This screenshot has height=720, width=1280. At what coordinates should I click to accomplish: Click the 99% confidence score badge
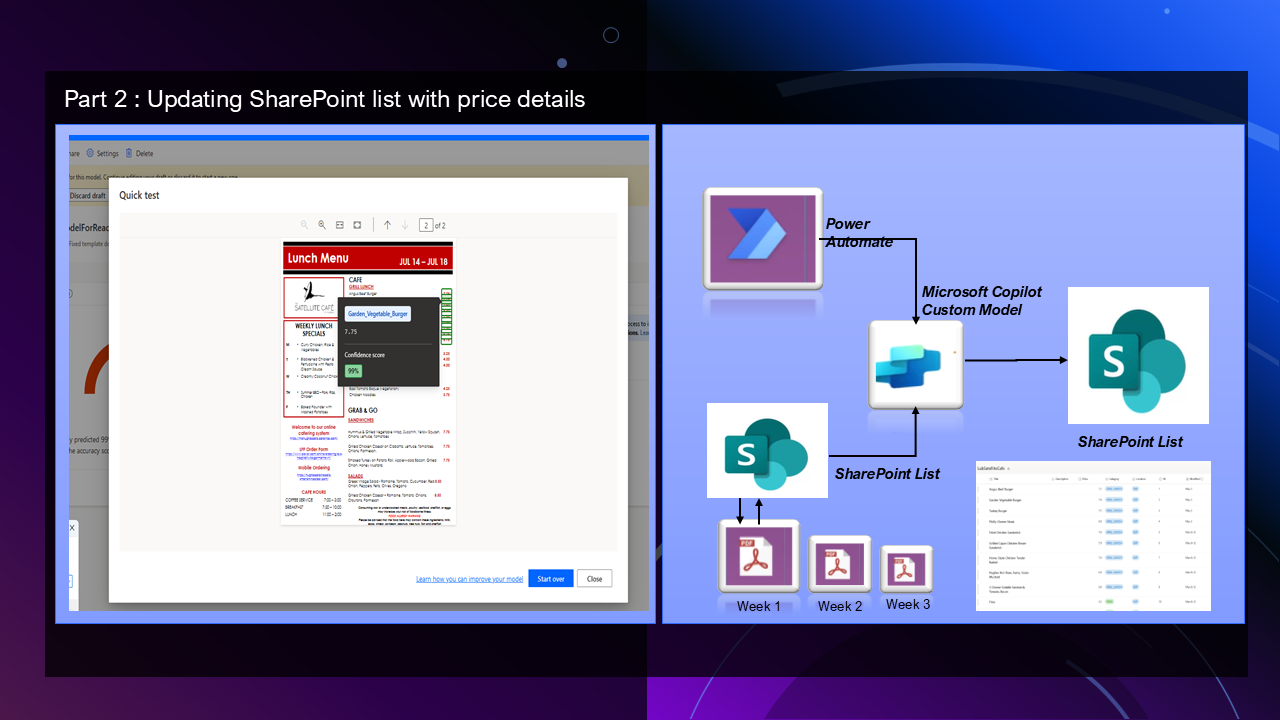[x=353, y=371]
